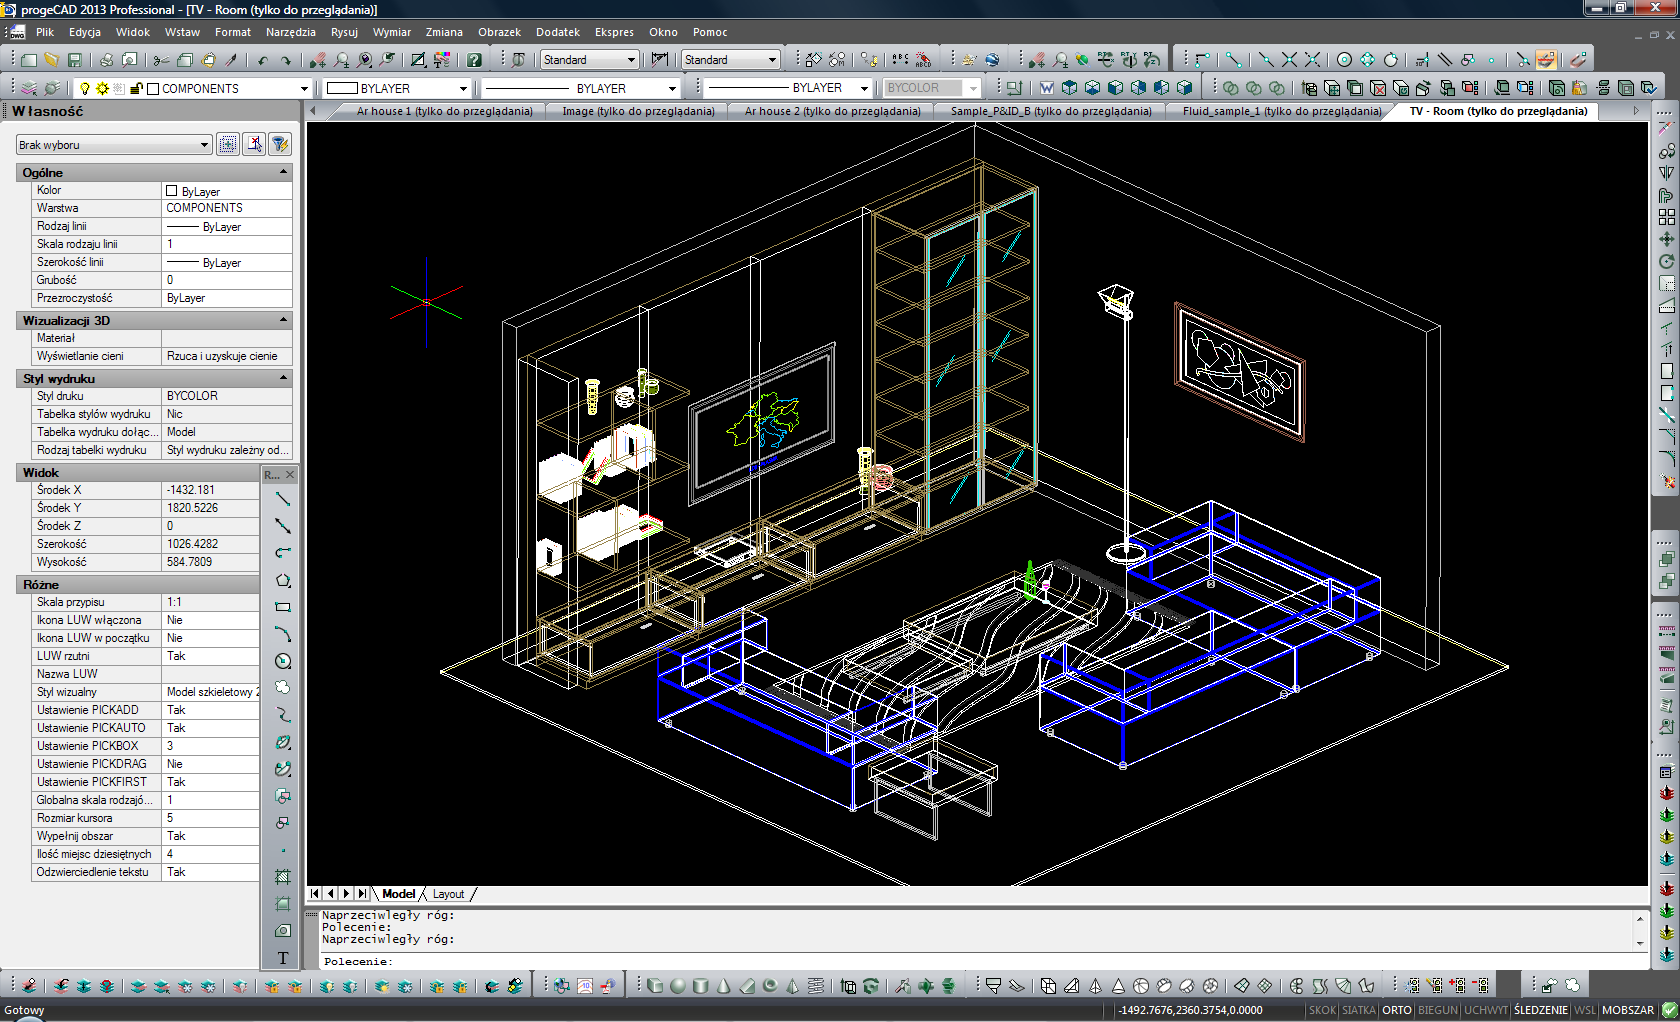Click the Undo icon in the toolbar
The image size is (1680, 1022).
(x=262, y=59)
